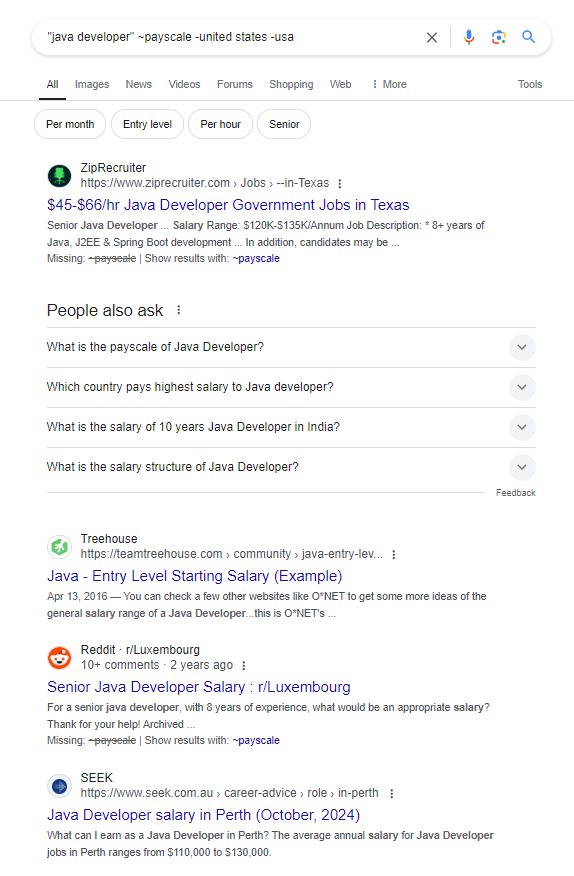Click the 'ZipRecruiter' source name
Screen dimensions: 574x876
[113, 168]
